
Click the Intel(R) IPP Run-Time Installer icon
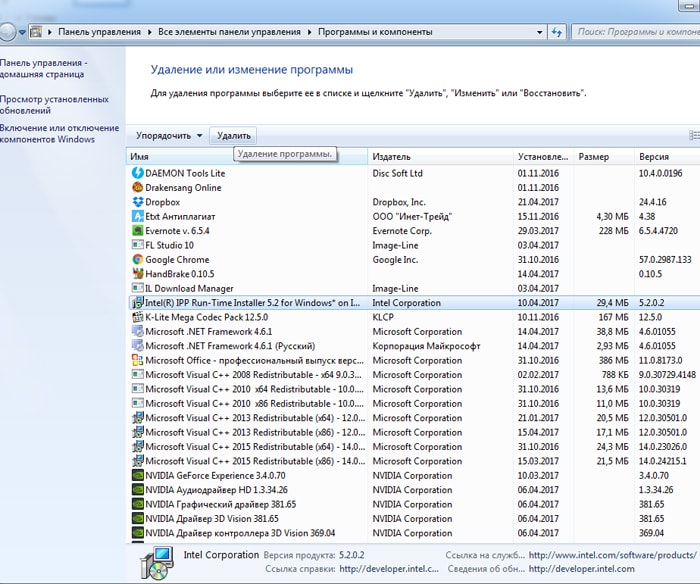tap(138, 302)
